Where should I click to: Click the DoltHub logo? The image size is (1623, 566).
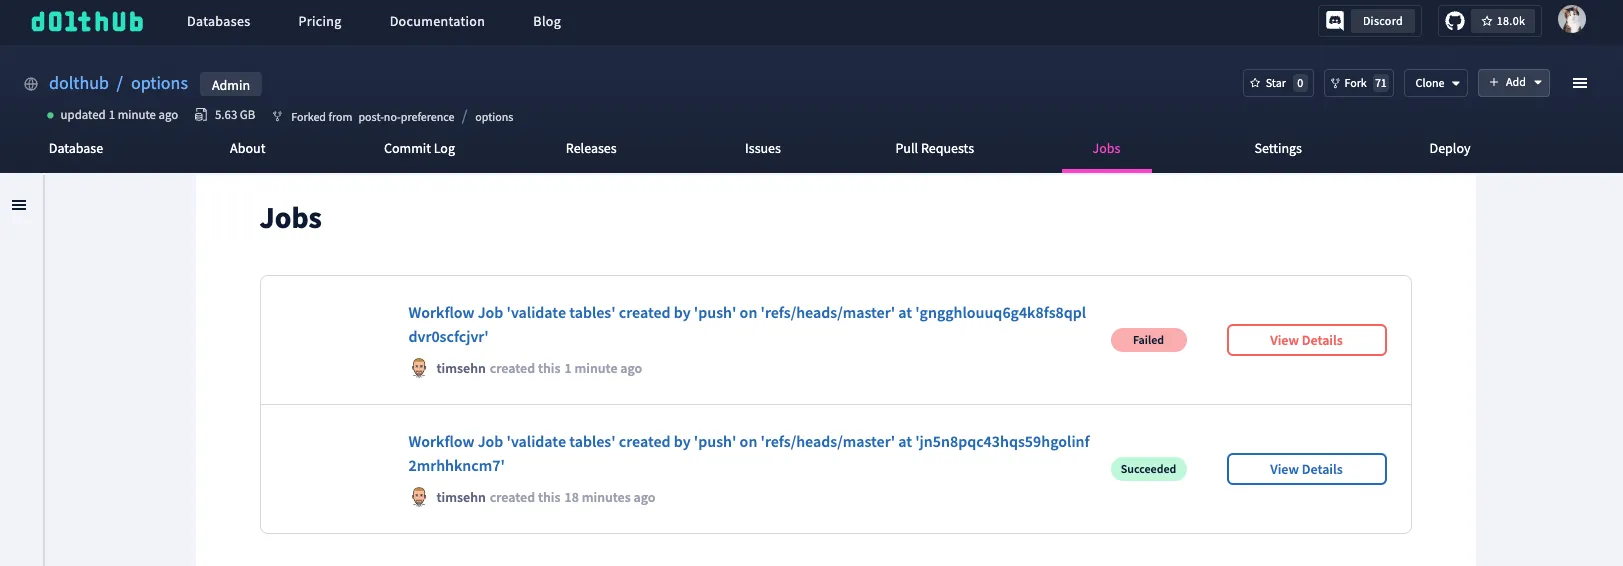[x=87, y=21]
